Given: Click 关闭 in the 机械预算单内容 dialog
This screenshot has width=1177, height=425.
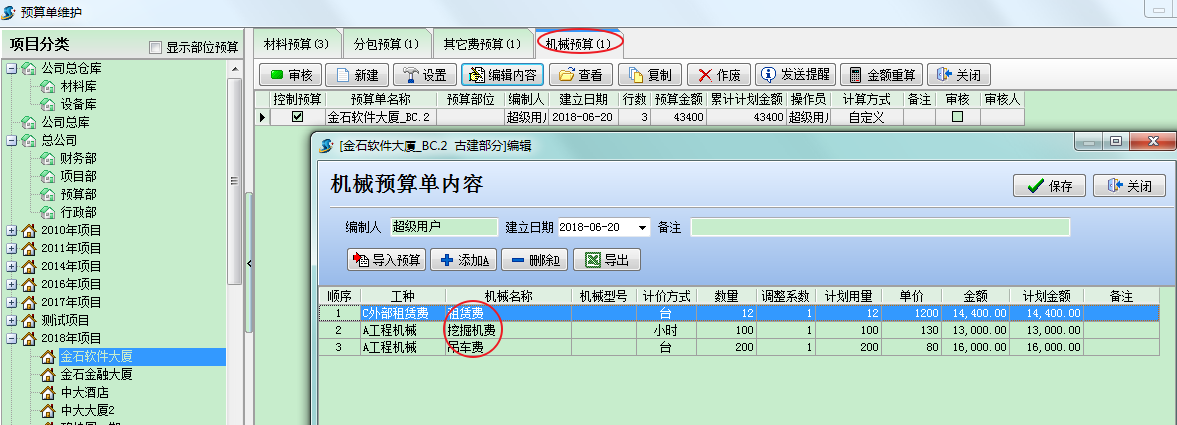Looking at the screenshot, I should tap(1129, 185).
